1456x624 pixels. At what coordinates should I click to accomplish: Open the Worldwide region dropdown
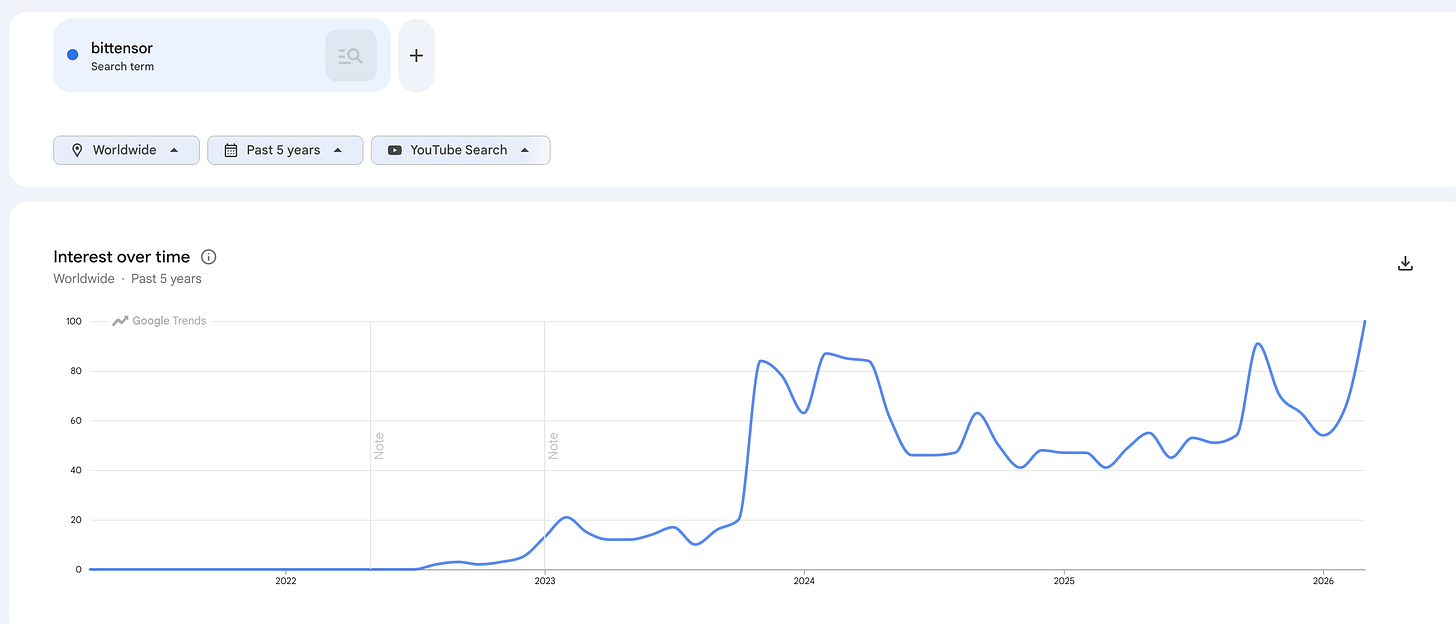tap(126, 150)
